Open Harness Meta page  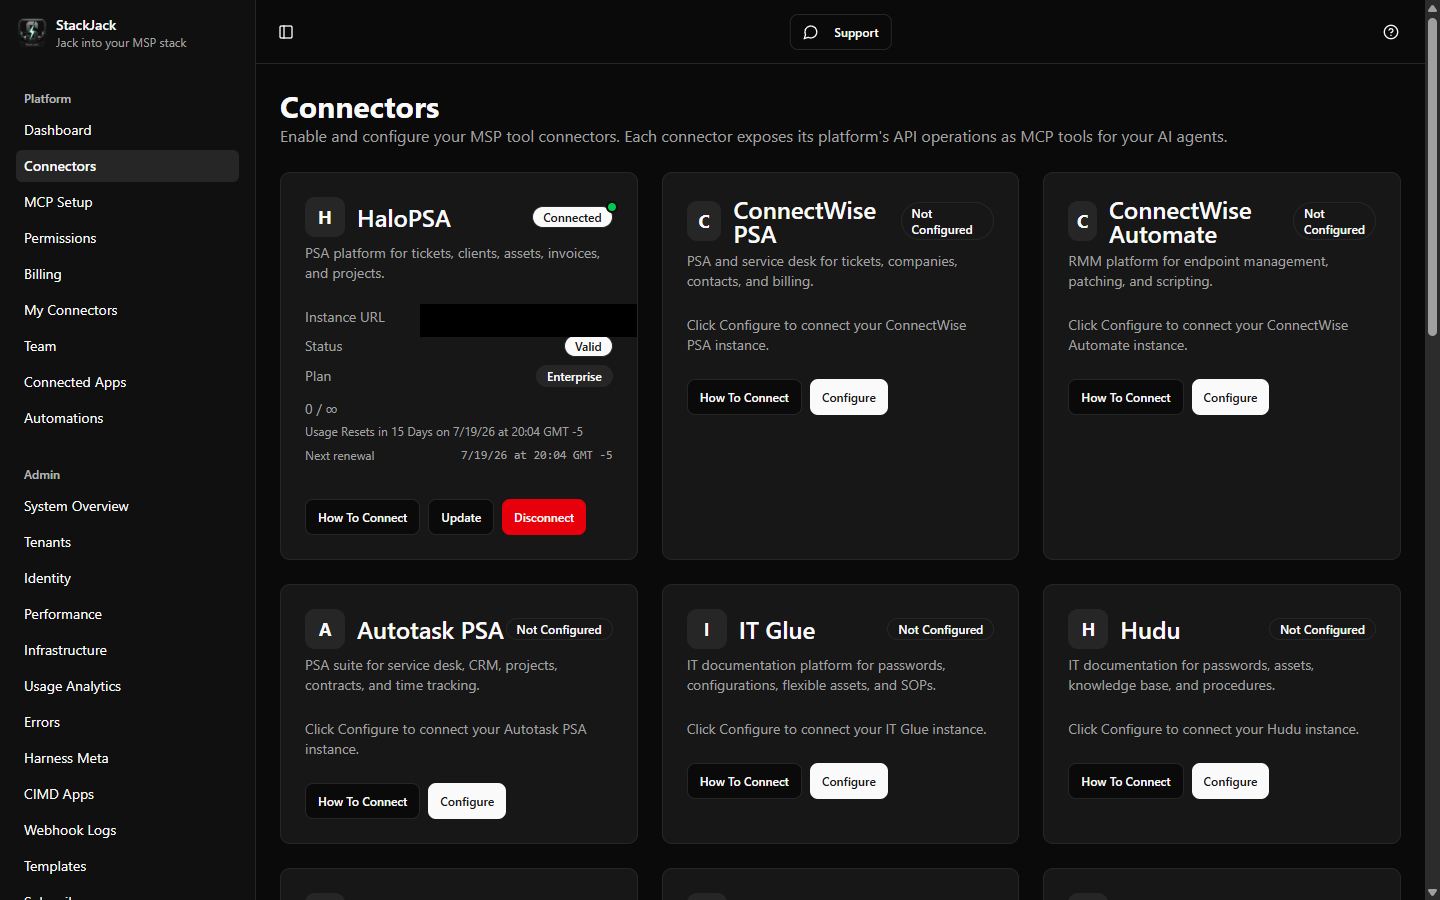click(127, 758)
